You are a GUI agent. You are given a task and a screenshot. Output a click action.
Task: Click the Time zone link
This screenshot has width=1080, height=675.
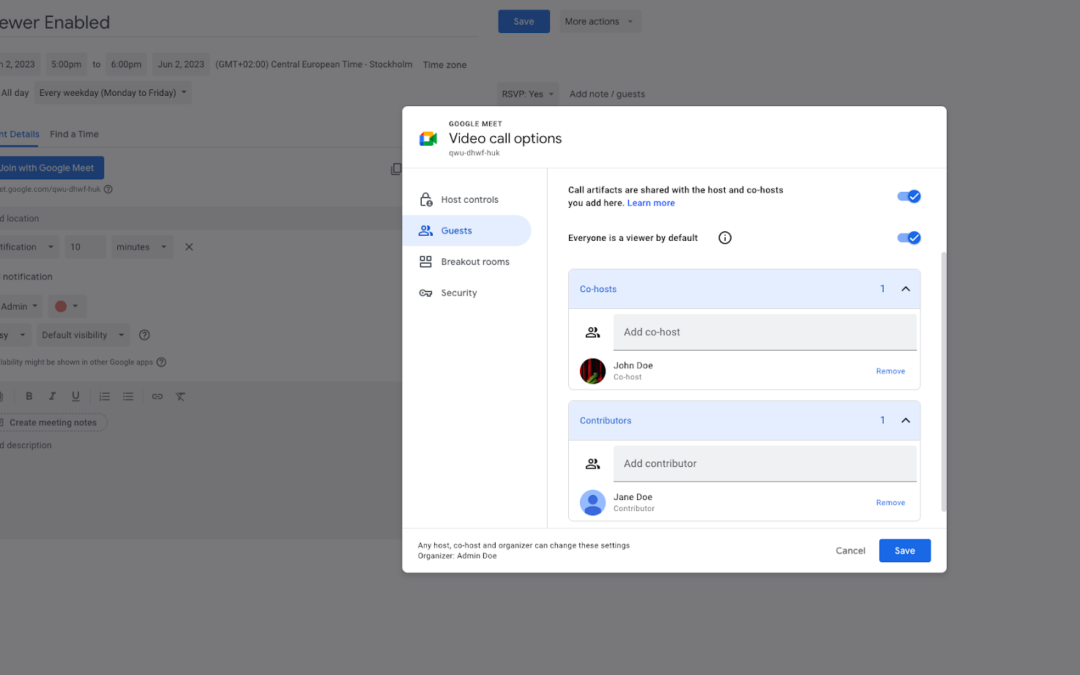(444, 65)
